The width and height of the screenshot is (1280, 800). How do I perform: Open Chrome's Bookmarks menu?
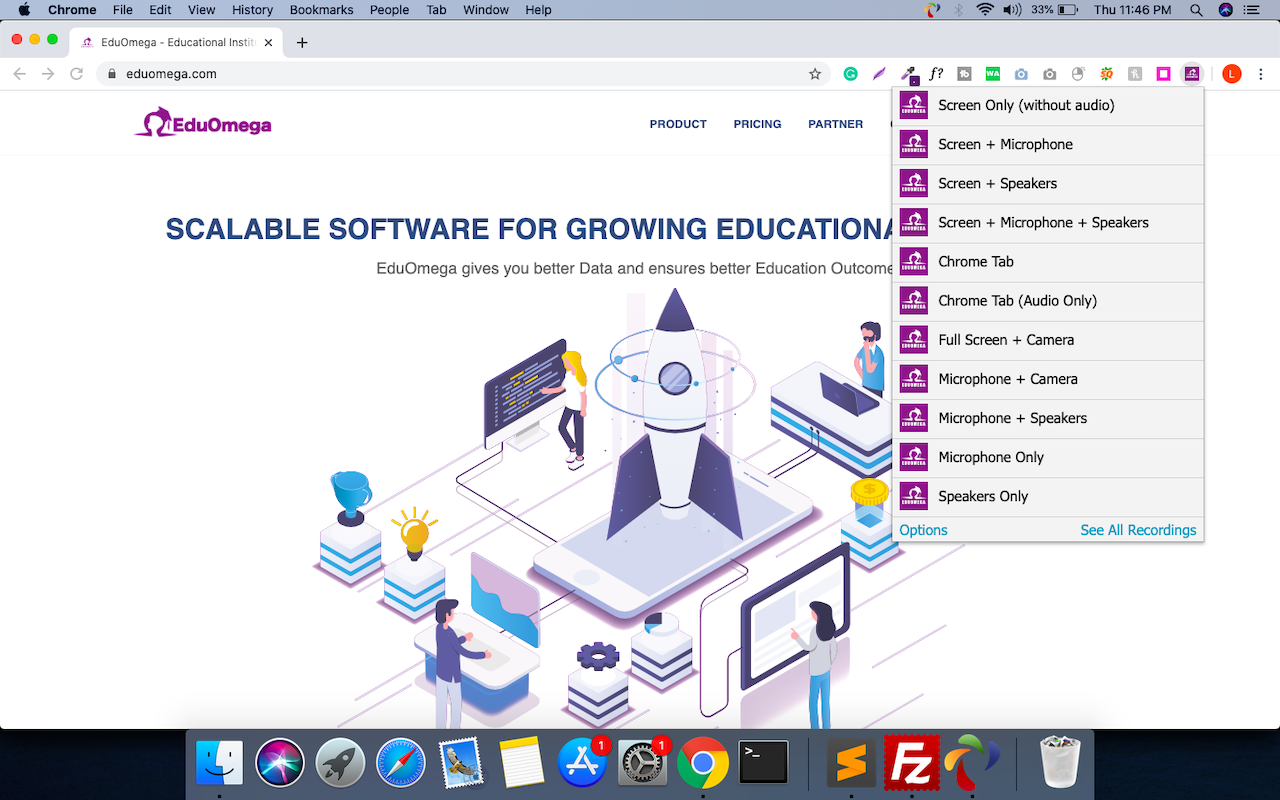point(321,10)
